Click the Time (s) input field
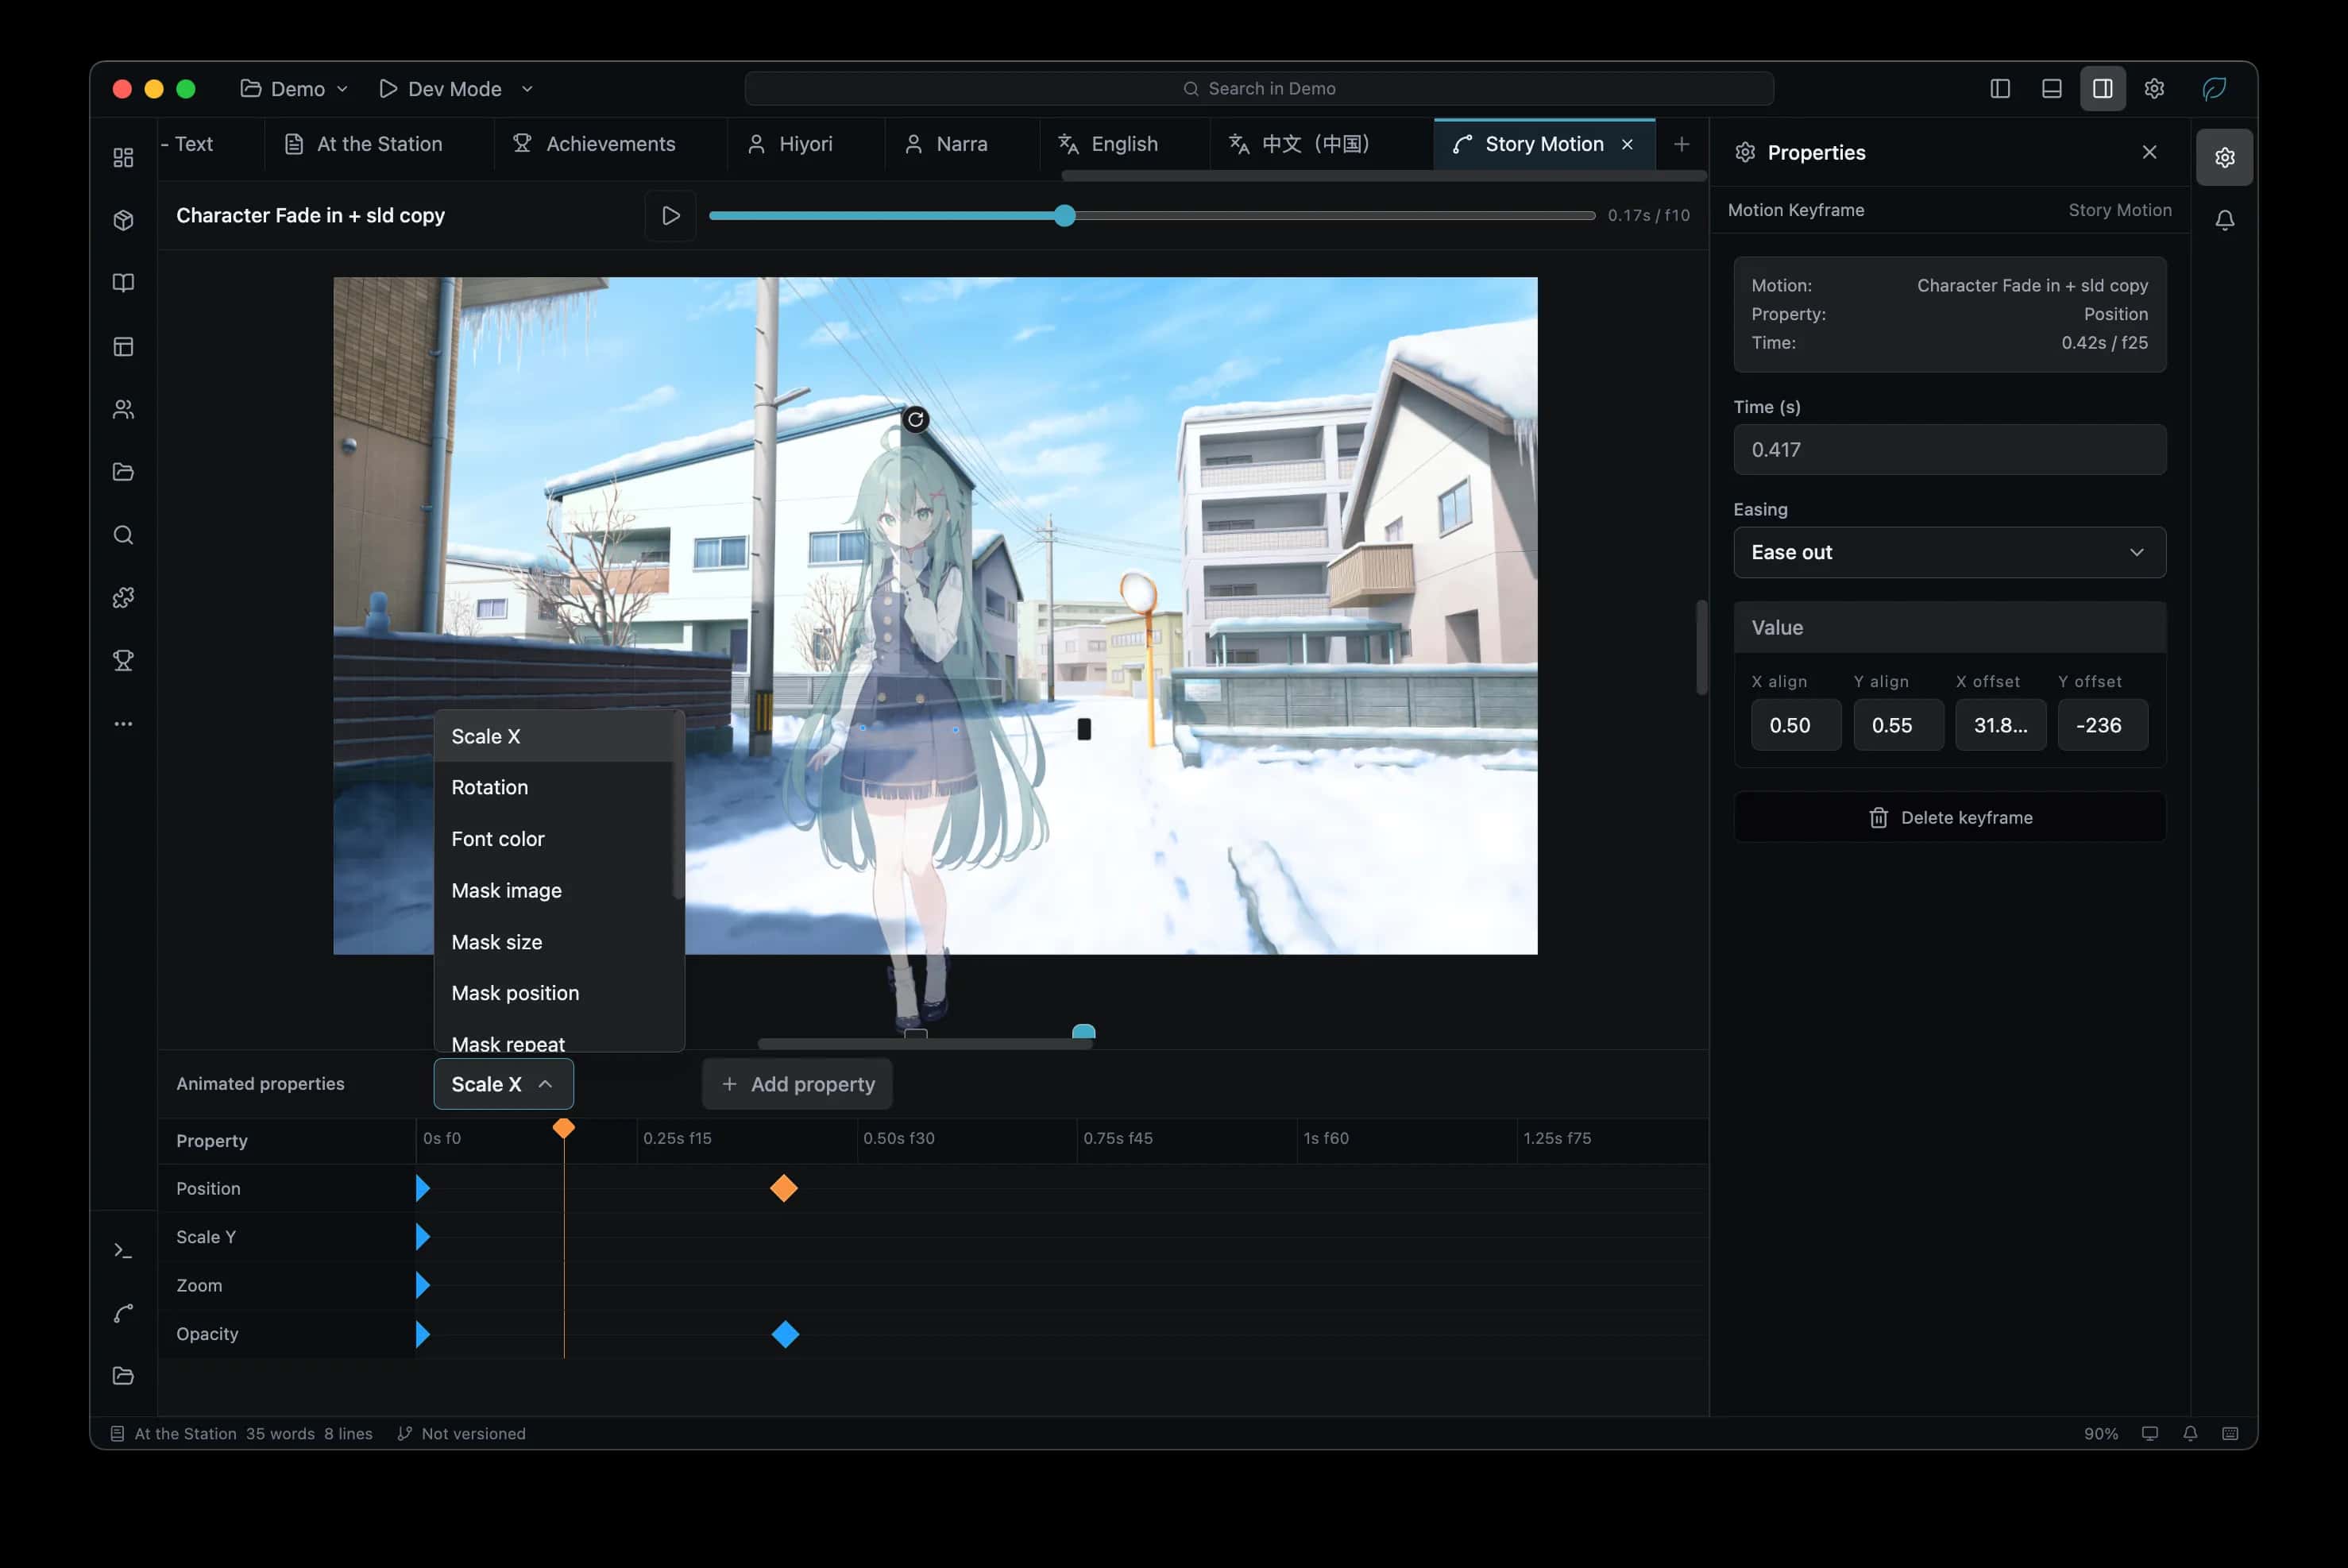This screenshot has width=2348, height=1568. 1949,450
